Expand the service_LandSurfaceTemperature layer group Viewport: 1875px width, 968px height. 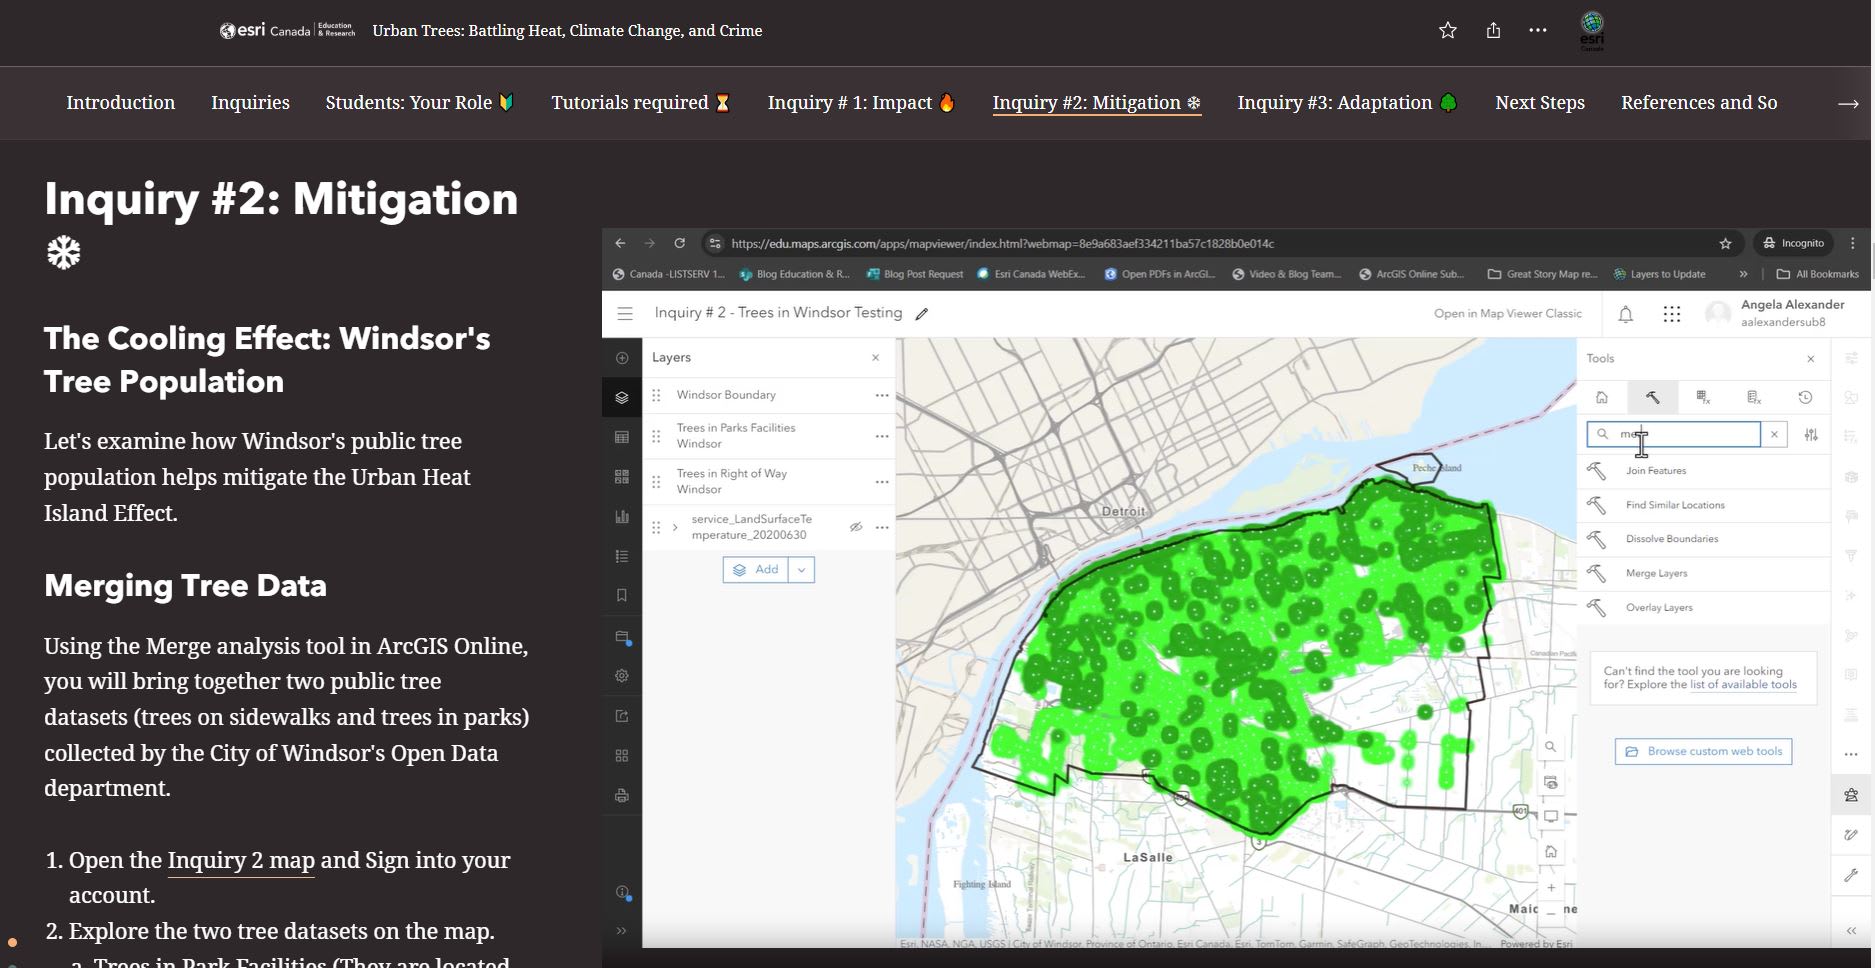point(676,527)
